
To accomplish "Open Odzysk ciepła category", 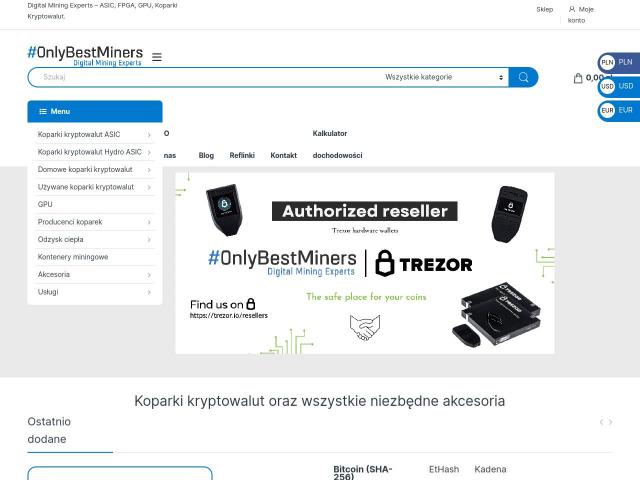I will [60, 240].
